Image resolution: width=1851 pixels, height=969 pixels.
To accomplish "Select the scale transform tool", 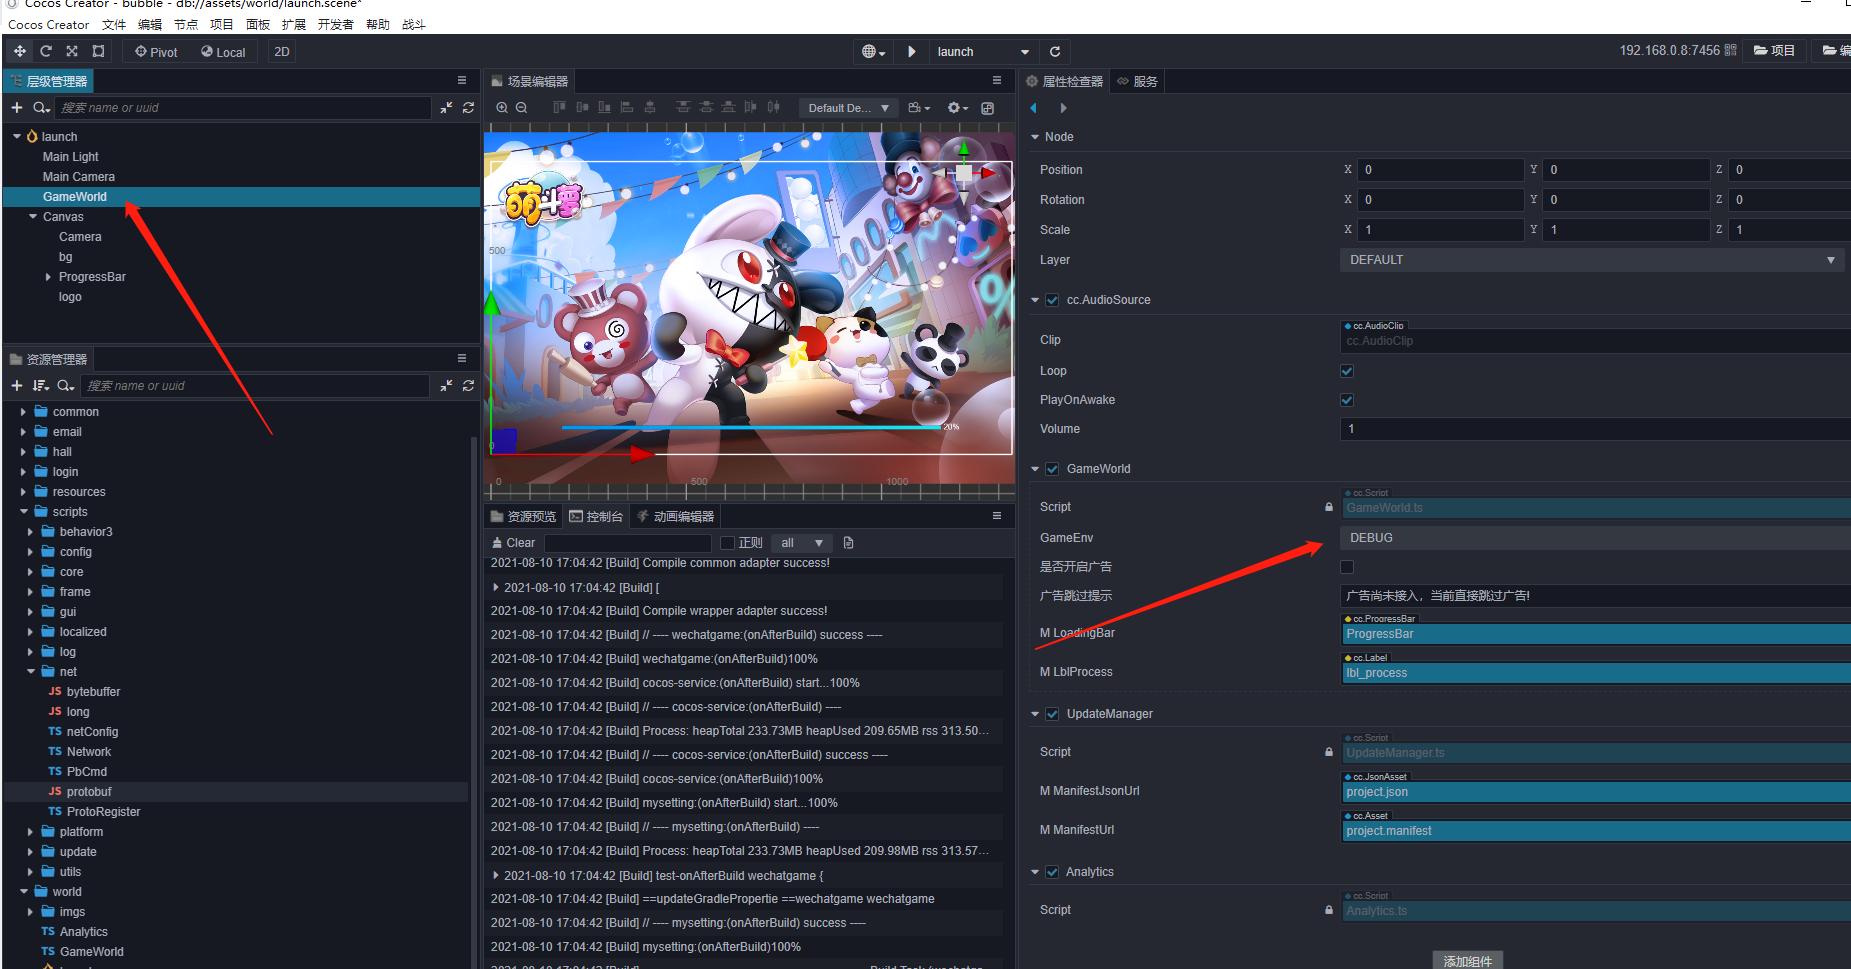I will (72, 51).
